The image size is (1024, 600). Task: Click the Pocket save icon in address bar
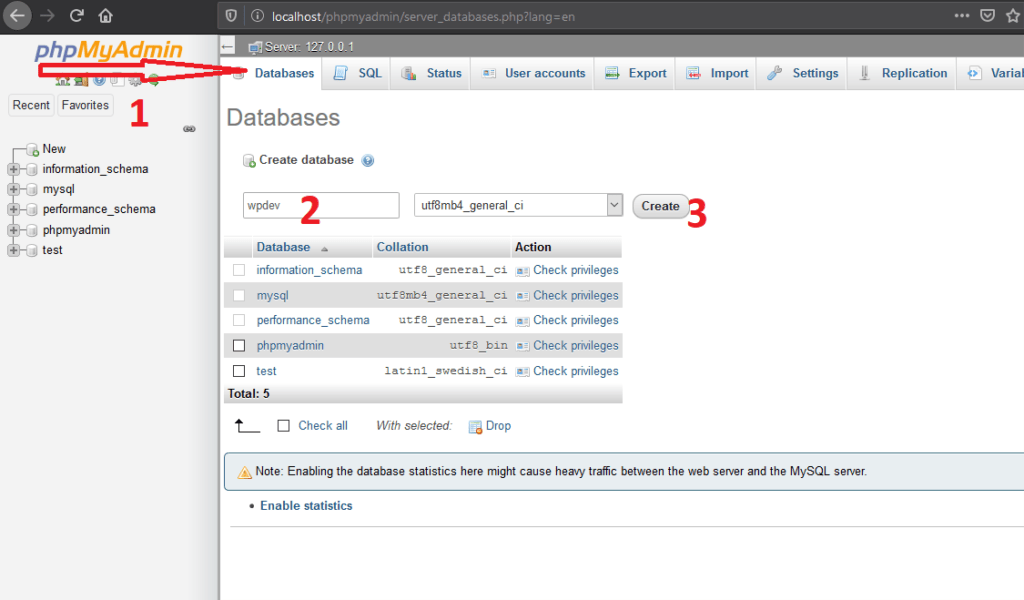[x=987, y=16]
